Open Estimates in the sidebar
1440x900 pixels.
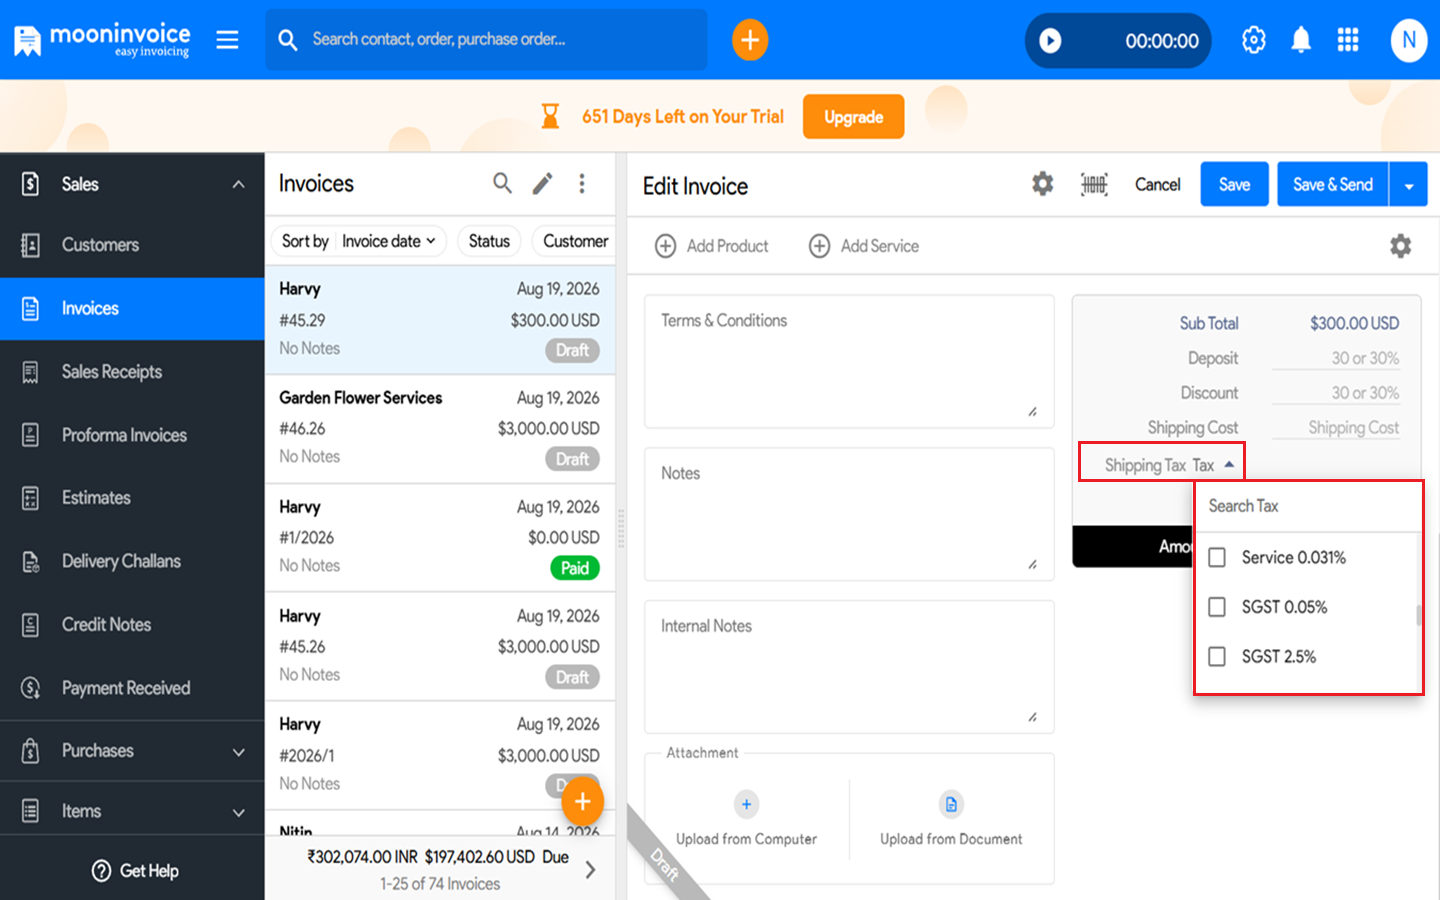(132, 498)
